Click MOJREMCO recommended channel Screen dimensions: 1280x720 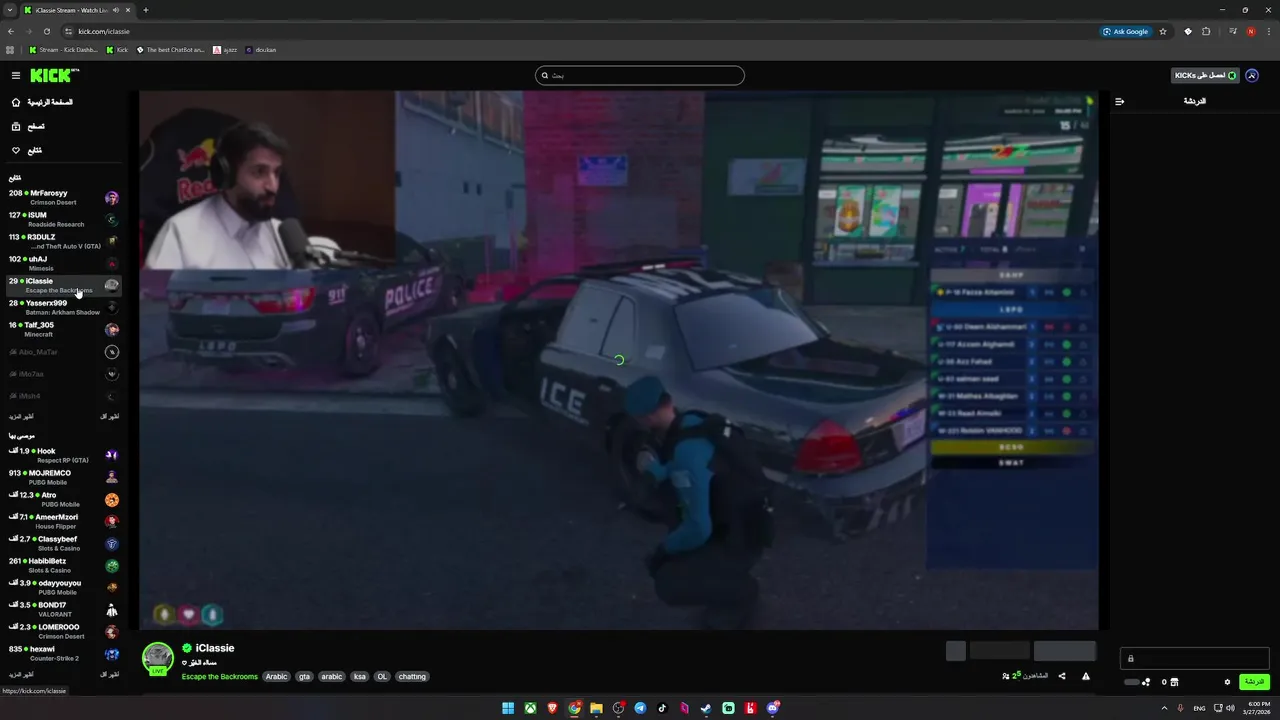tap(64, 477)
